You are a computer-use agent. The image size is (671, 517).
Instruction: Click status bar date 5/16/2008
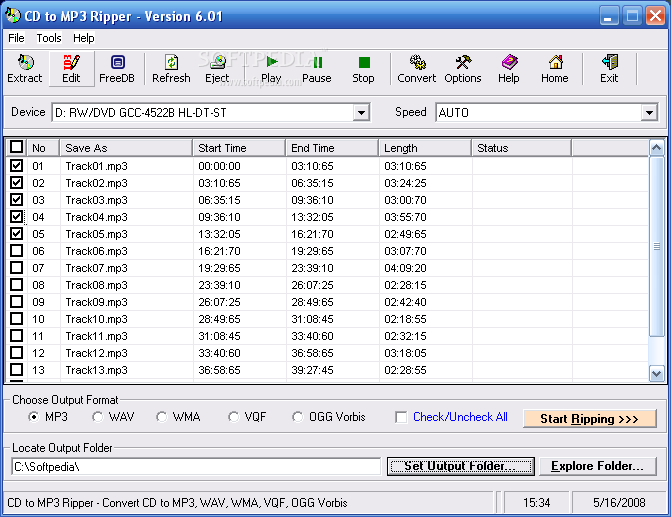pos(619,502)
